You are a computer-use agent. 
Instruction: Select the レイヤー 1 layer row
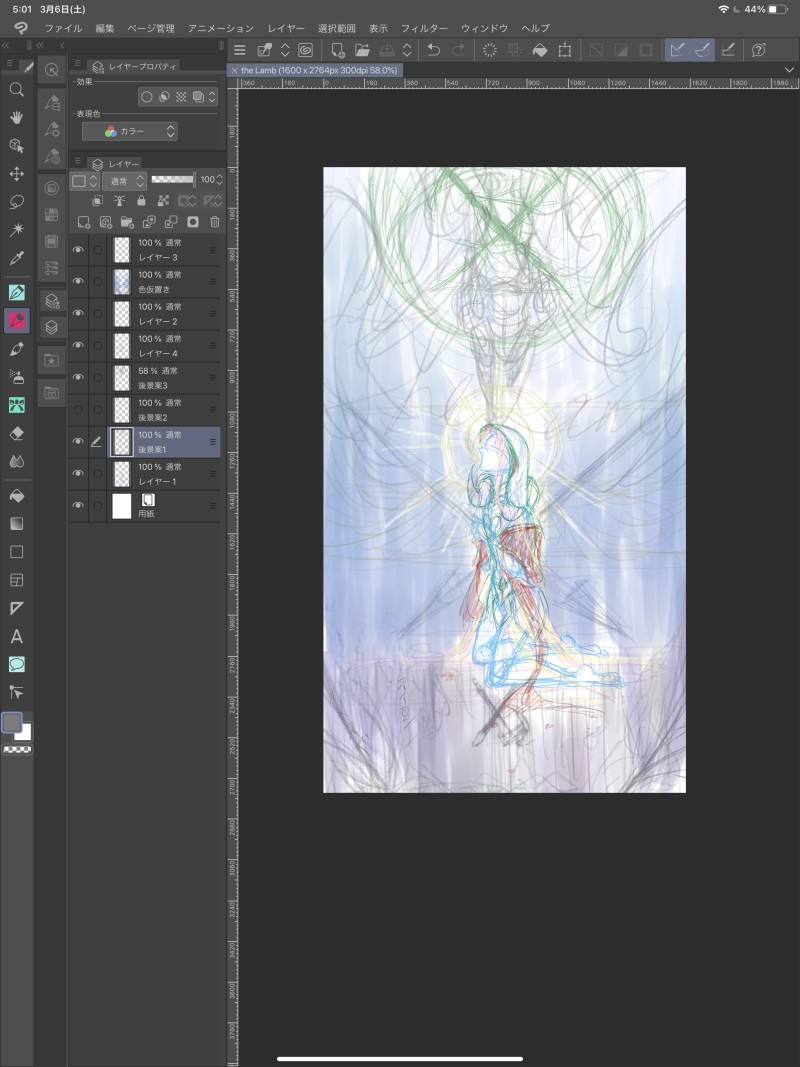coord(145,474)
